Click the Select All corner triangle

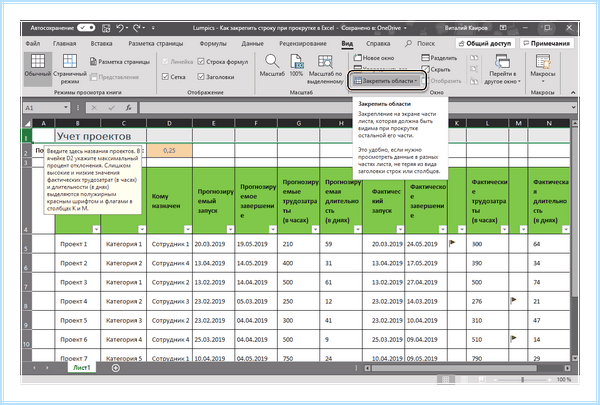click(28, 123)
